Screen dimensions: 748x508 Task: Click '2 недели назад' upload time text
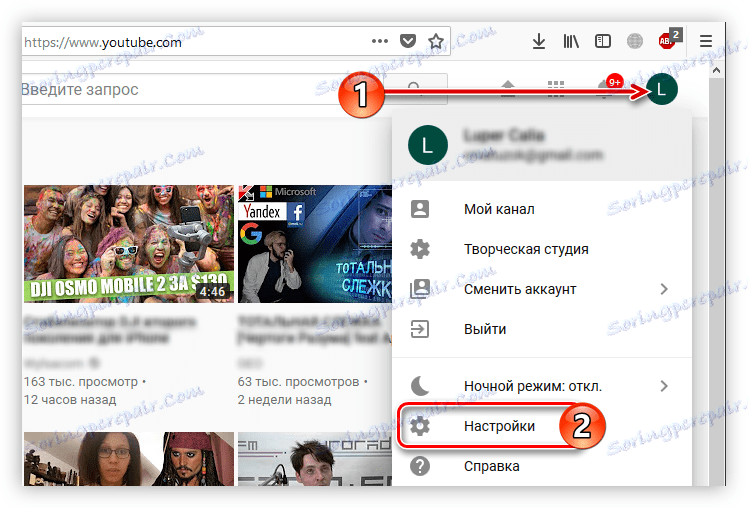pyautogui.click(x=285, y=400)
